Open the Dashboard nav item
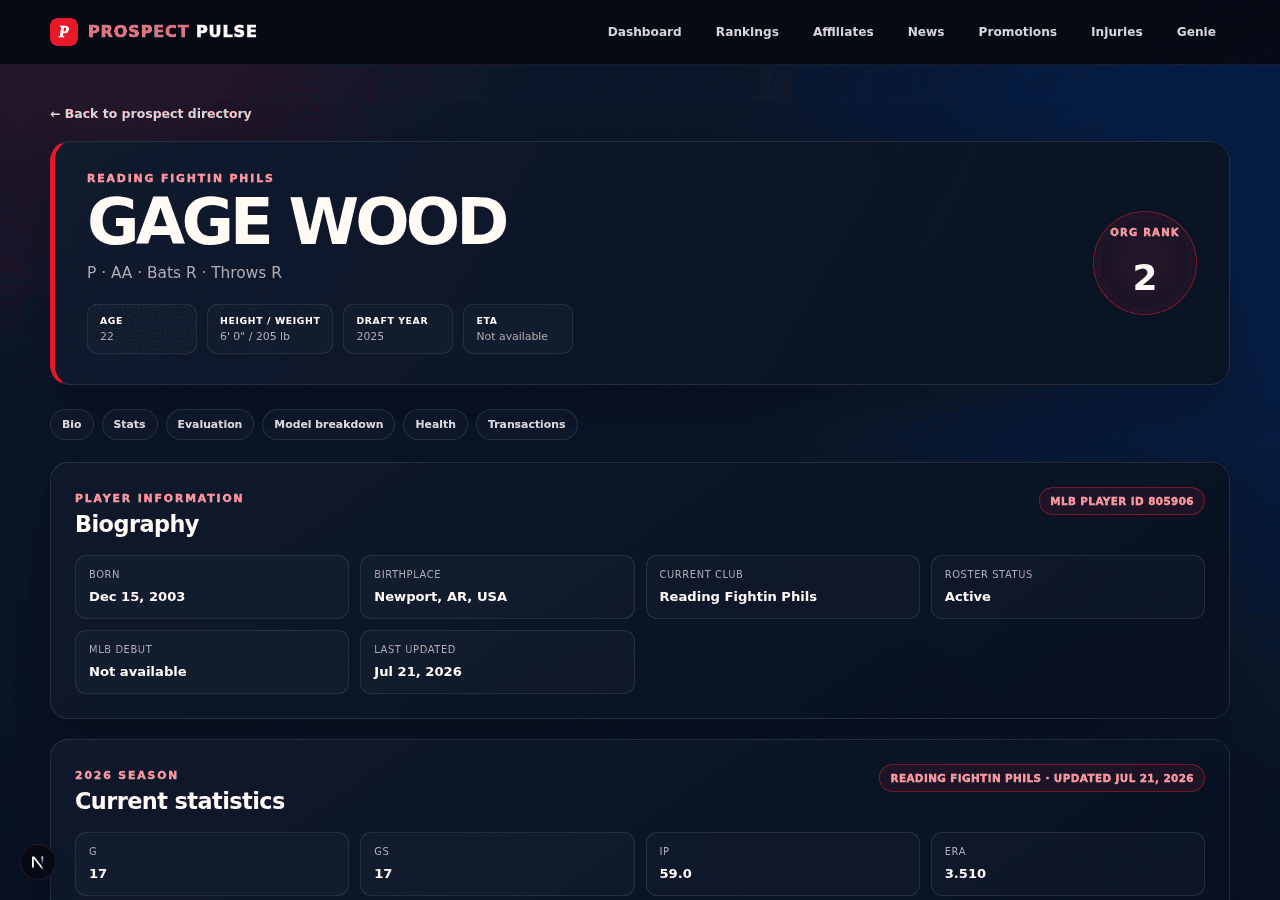The height and width of the screenshot is (900, 1280). click(645, 32)
